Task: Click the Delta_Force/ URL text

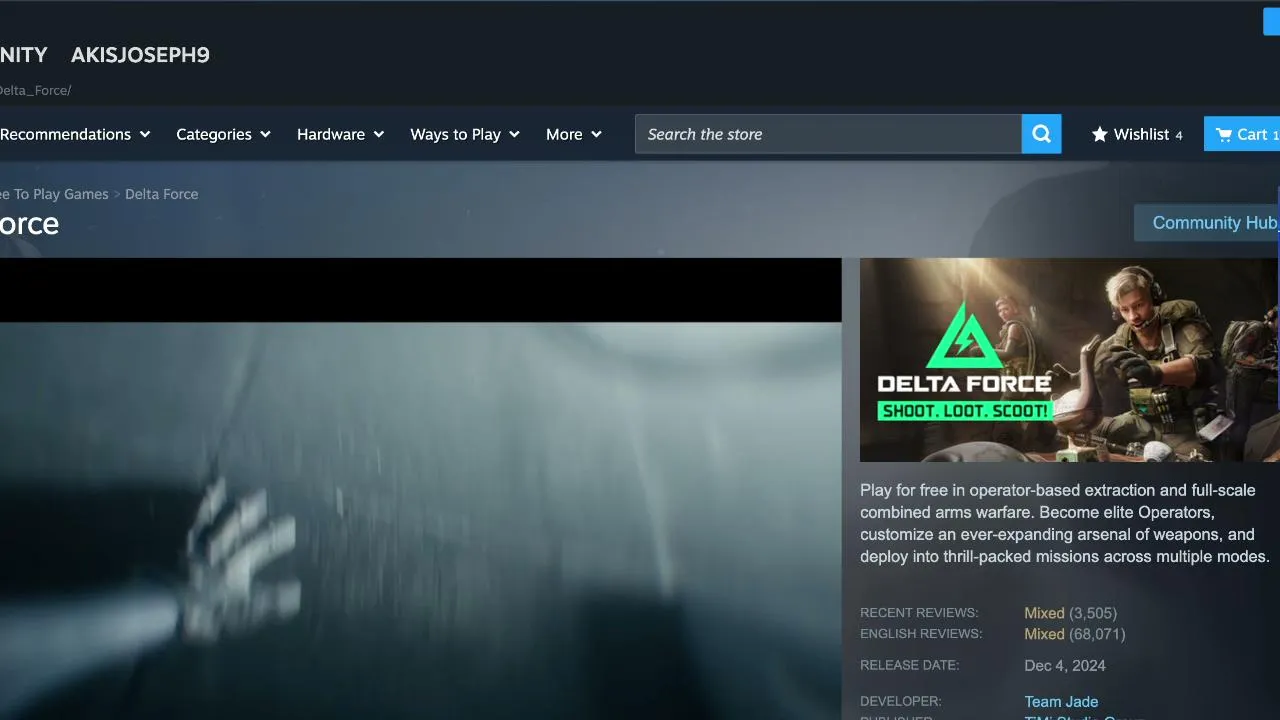Action: [x=35, y=91]
